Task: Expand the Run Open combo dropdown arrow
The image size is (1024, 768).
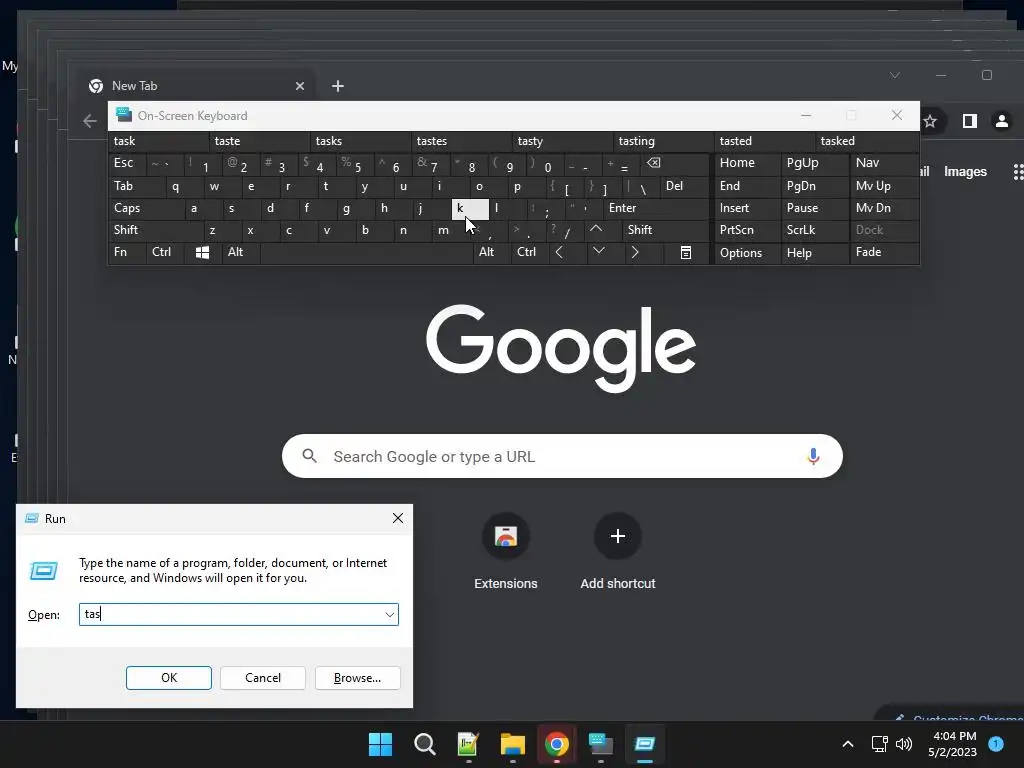Action: click(389, 615)
